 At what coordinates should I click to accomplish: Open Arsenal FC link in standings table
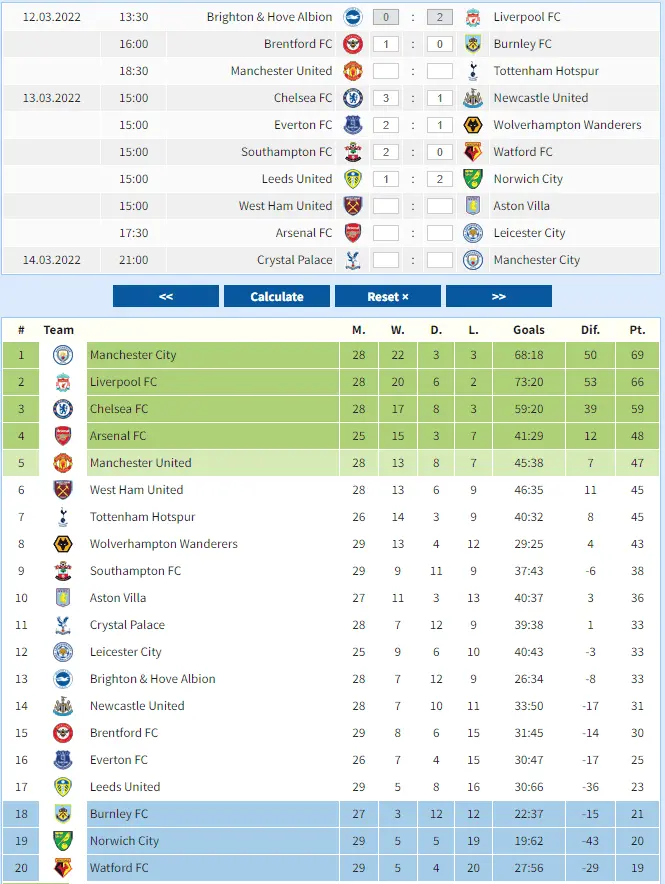(118, 436)
